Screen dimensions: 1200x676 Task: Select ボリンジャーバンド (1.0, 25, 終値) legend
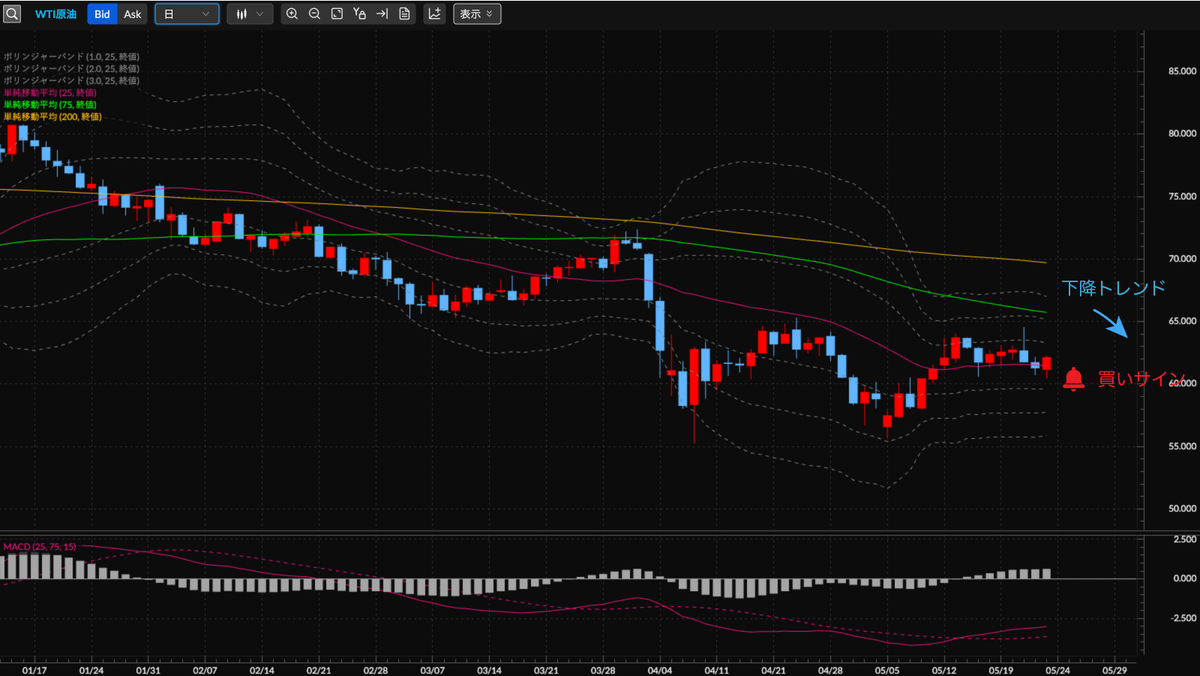70,56
